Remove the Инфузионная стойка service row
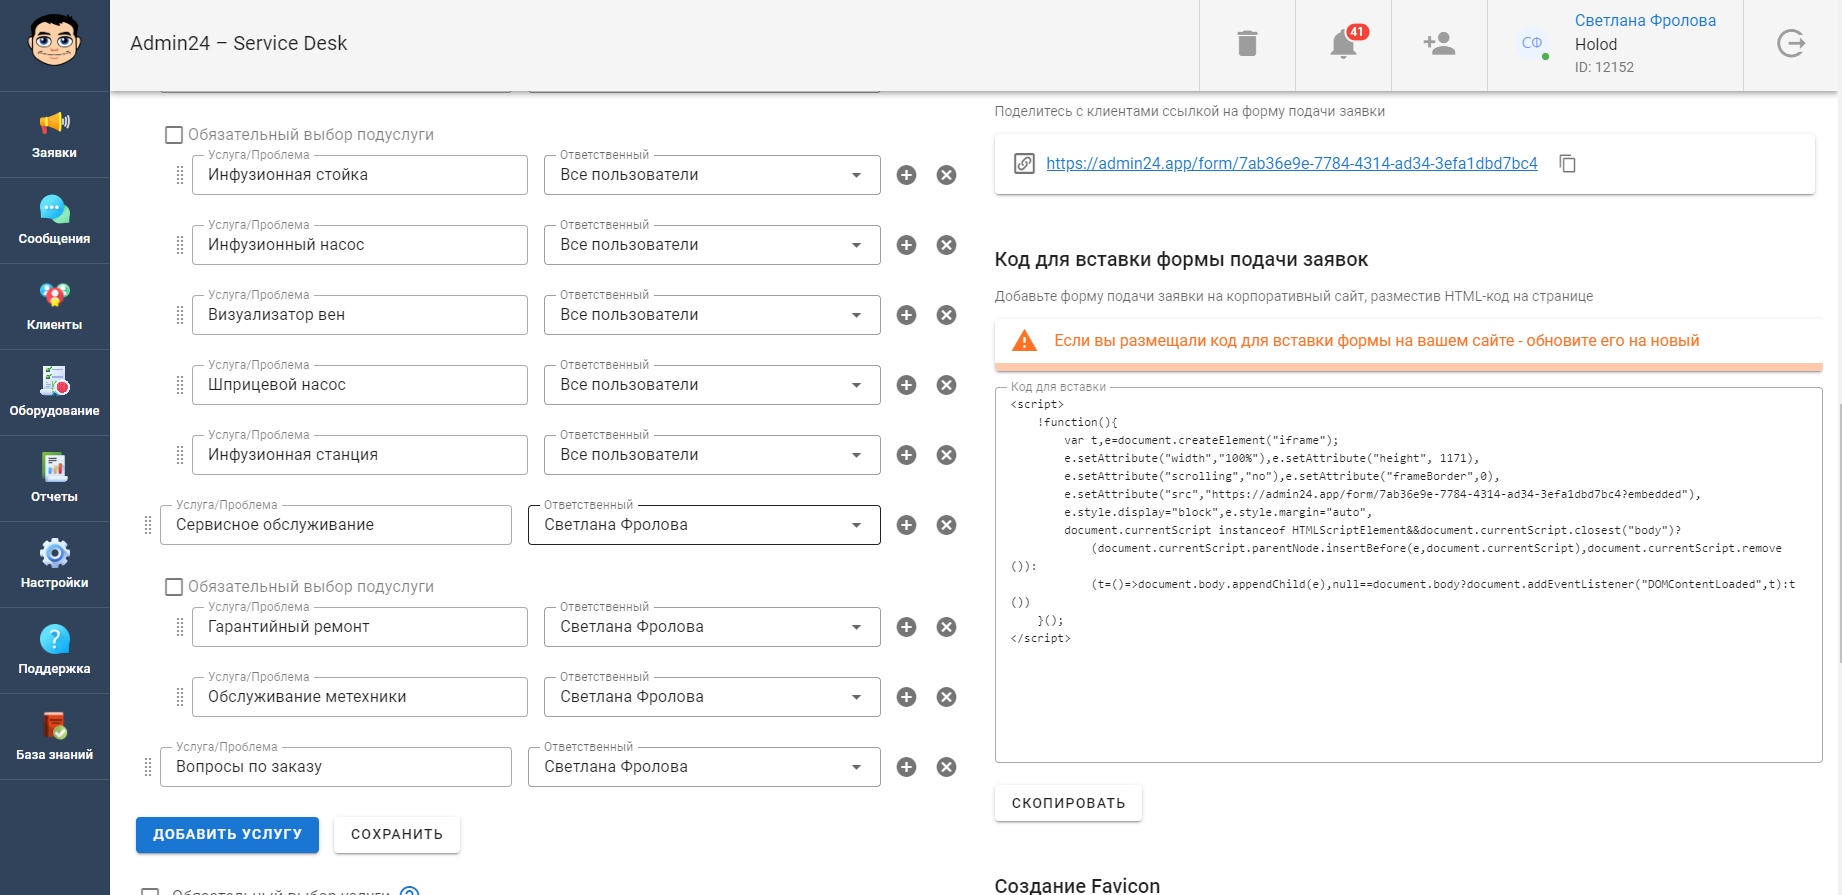 (x=946, y=175)
